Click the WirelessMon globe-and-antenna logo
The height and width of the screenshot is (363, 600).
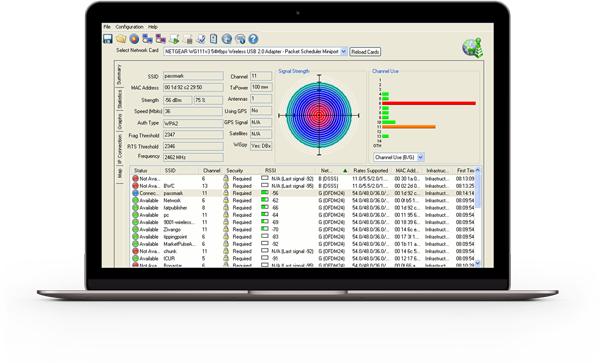473,48
